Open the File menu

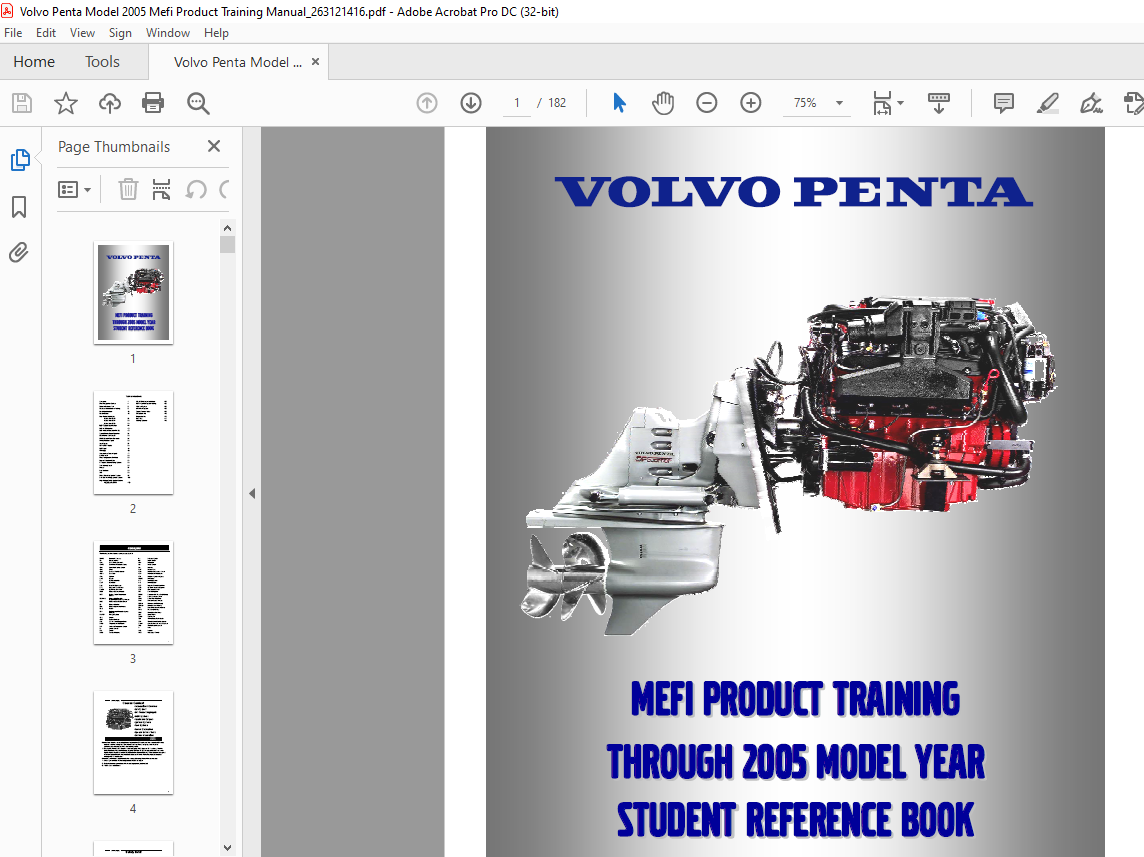[x=13, y=33]
